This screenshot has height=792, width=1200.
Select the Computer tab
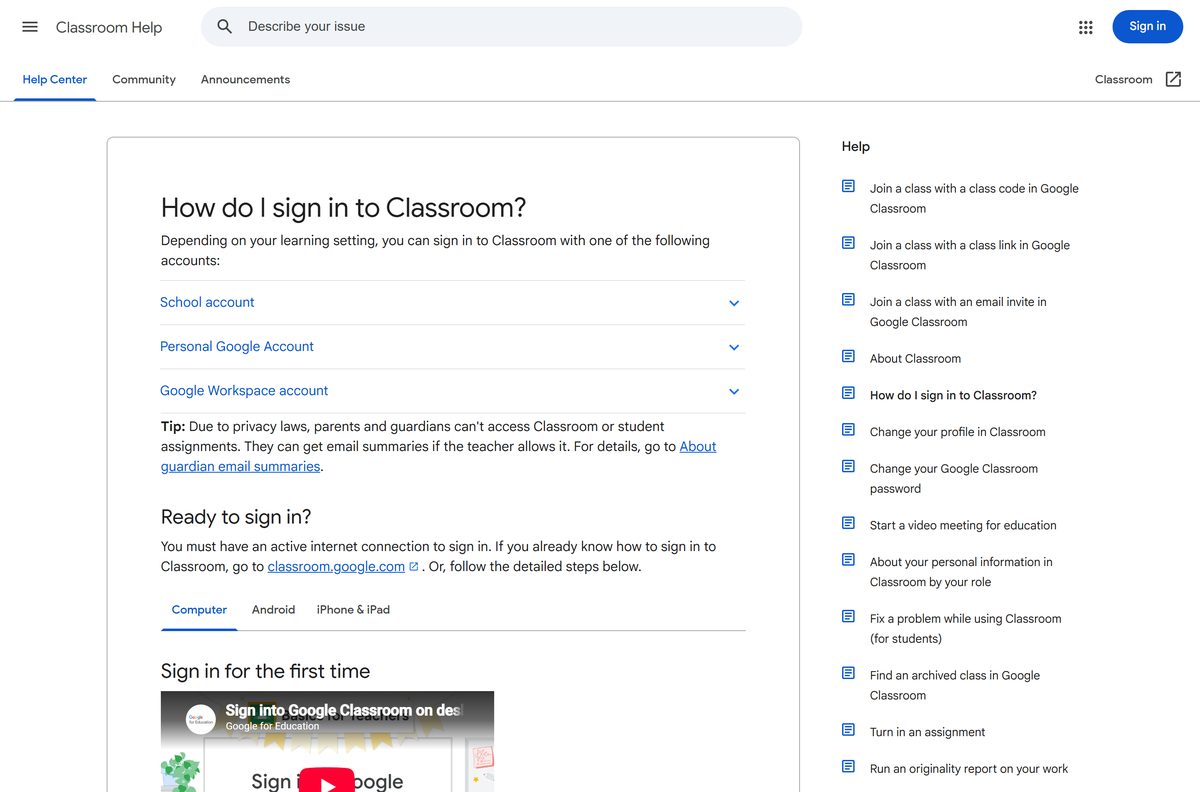(x=199, y=609)
